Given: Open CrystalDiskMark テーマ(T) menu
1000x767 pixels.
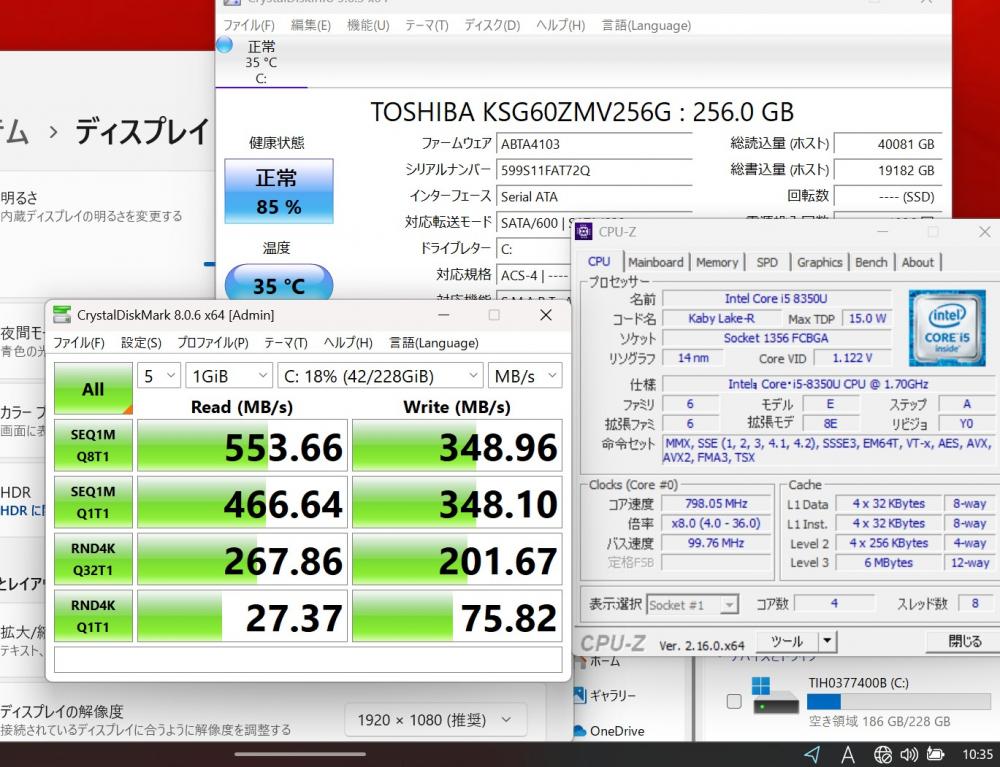Looking at the screenshot, I should coord(286,343).
